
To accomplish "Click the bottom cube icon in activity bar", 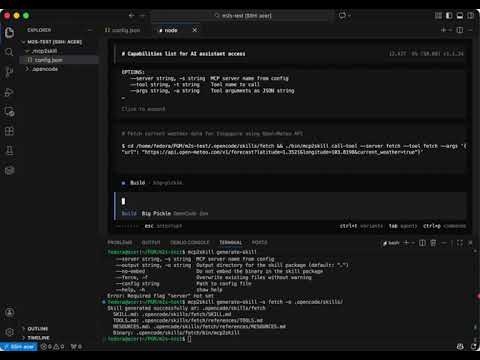I will click(x=9, y=170).
